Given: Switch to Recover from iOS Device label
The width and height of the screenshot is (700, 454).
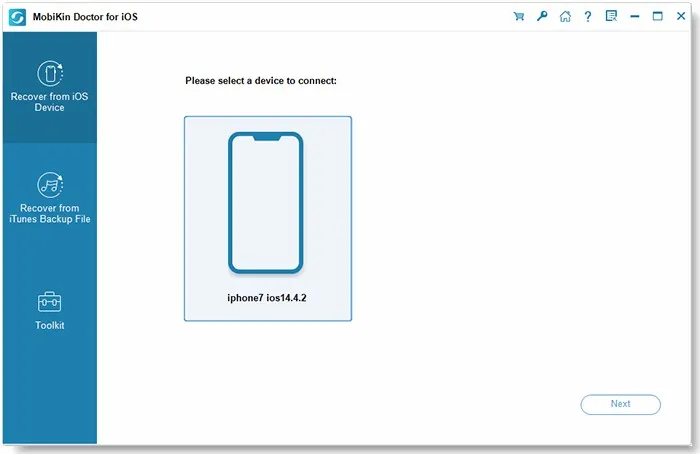Looking at the screenshot, I should 49,102.
